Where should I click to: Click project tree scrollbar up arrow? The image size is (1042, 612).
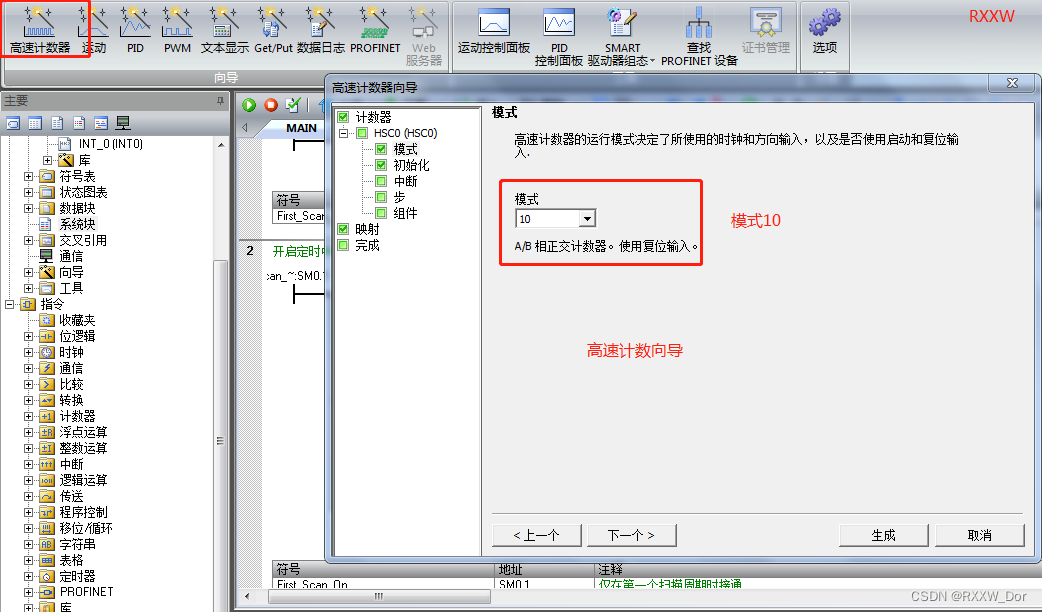tap(221, 145)
